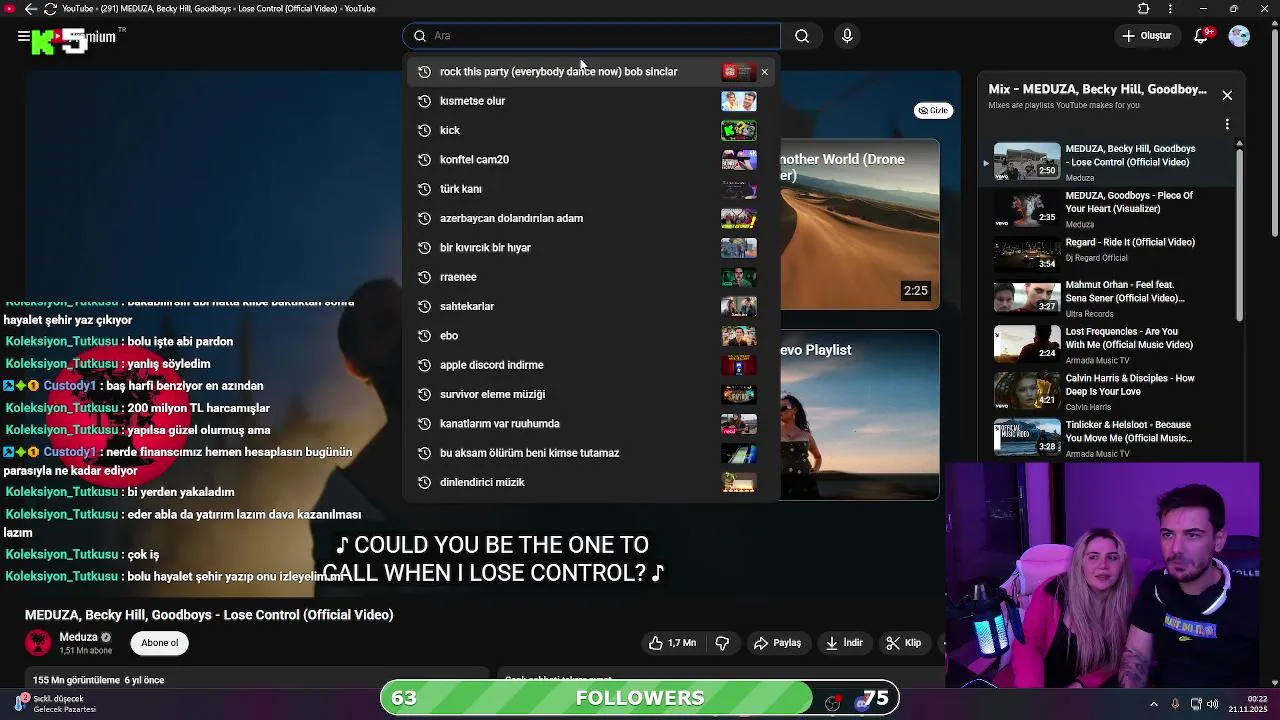Close the Mix playlist panel
This screenshot has width=1280, height=720.
point(1227,96)
